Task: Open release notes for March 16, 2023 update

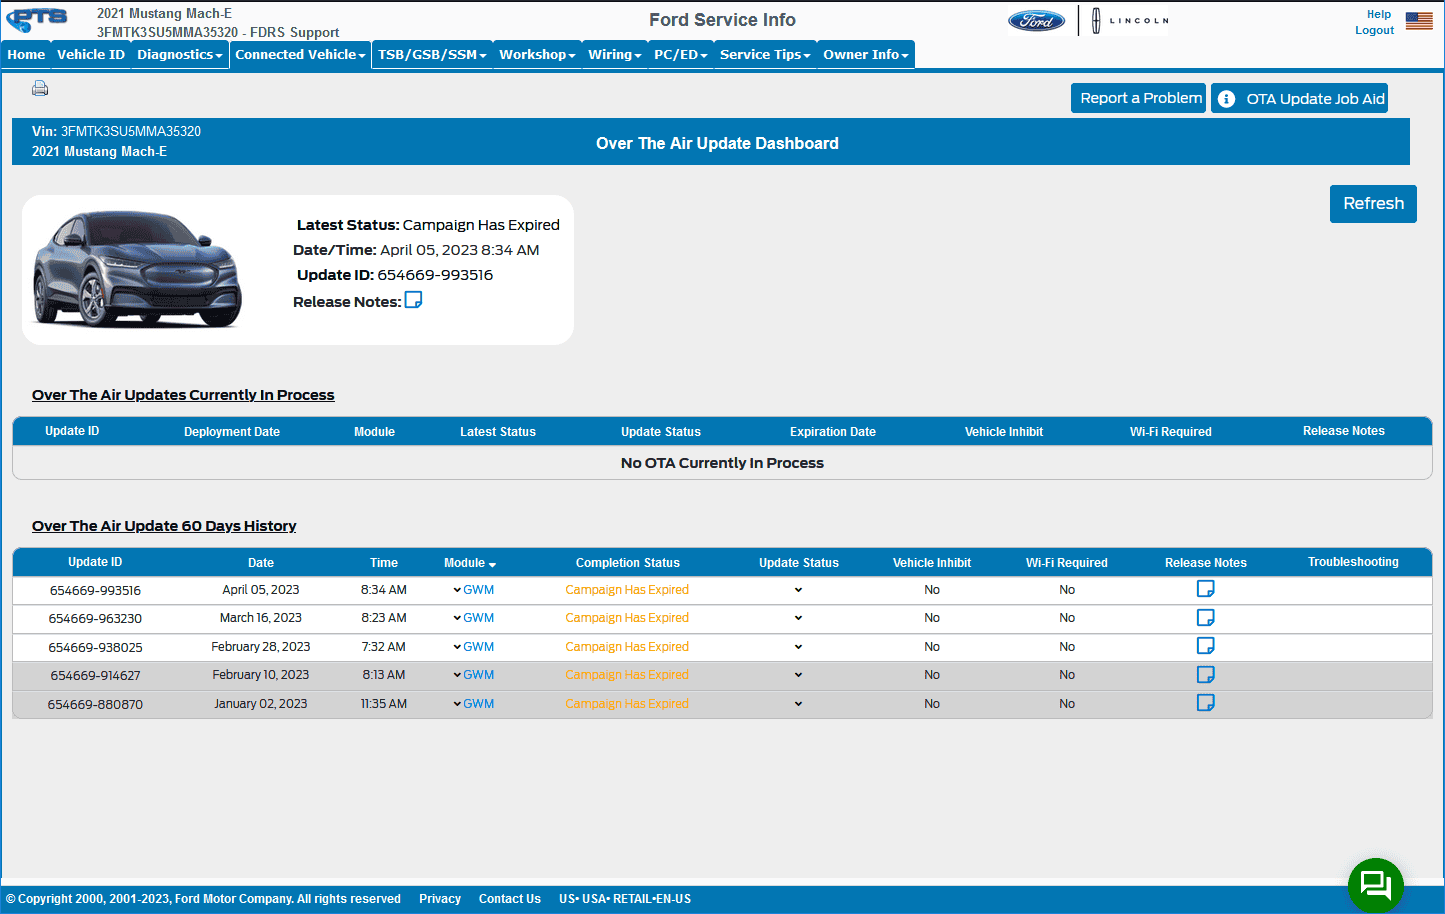Action: [1205, 618]
